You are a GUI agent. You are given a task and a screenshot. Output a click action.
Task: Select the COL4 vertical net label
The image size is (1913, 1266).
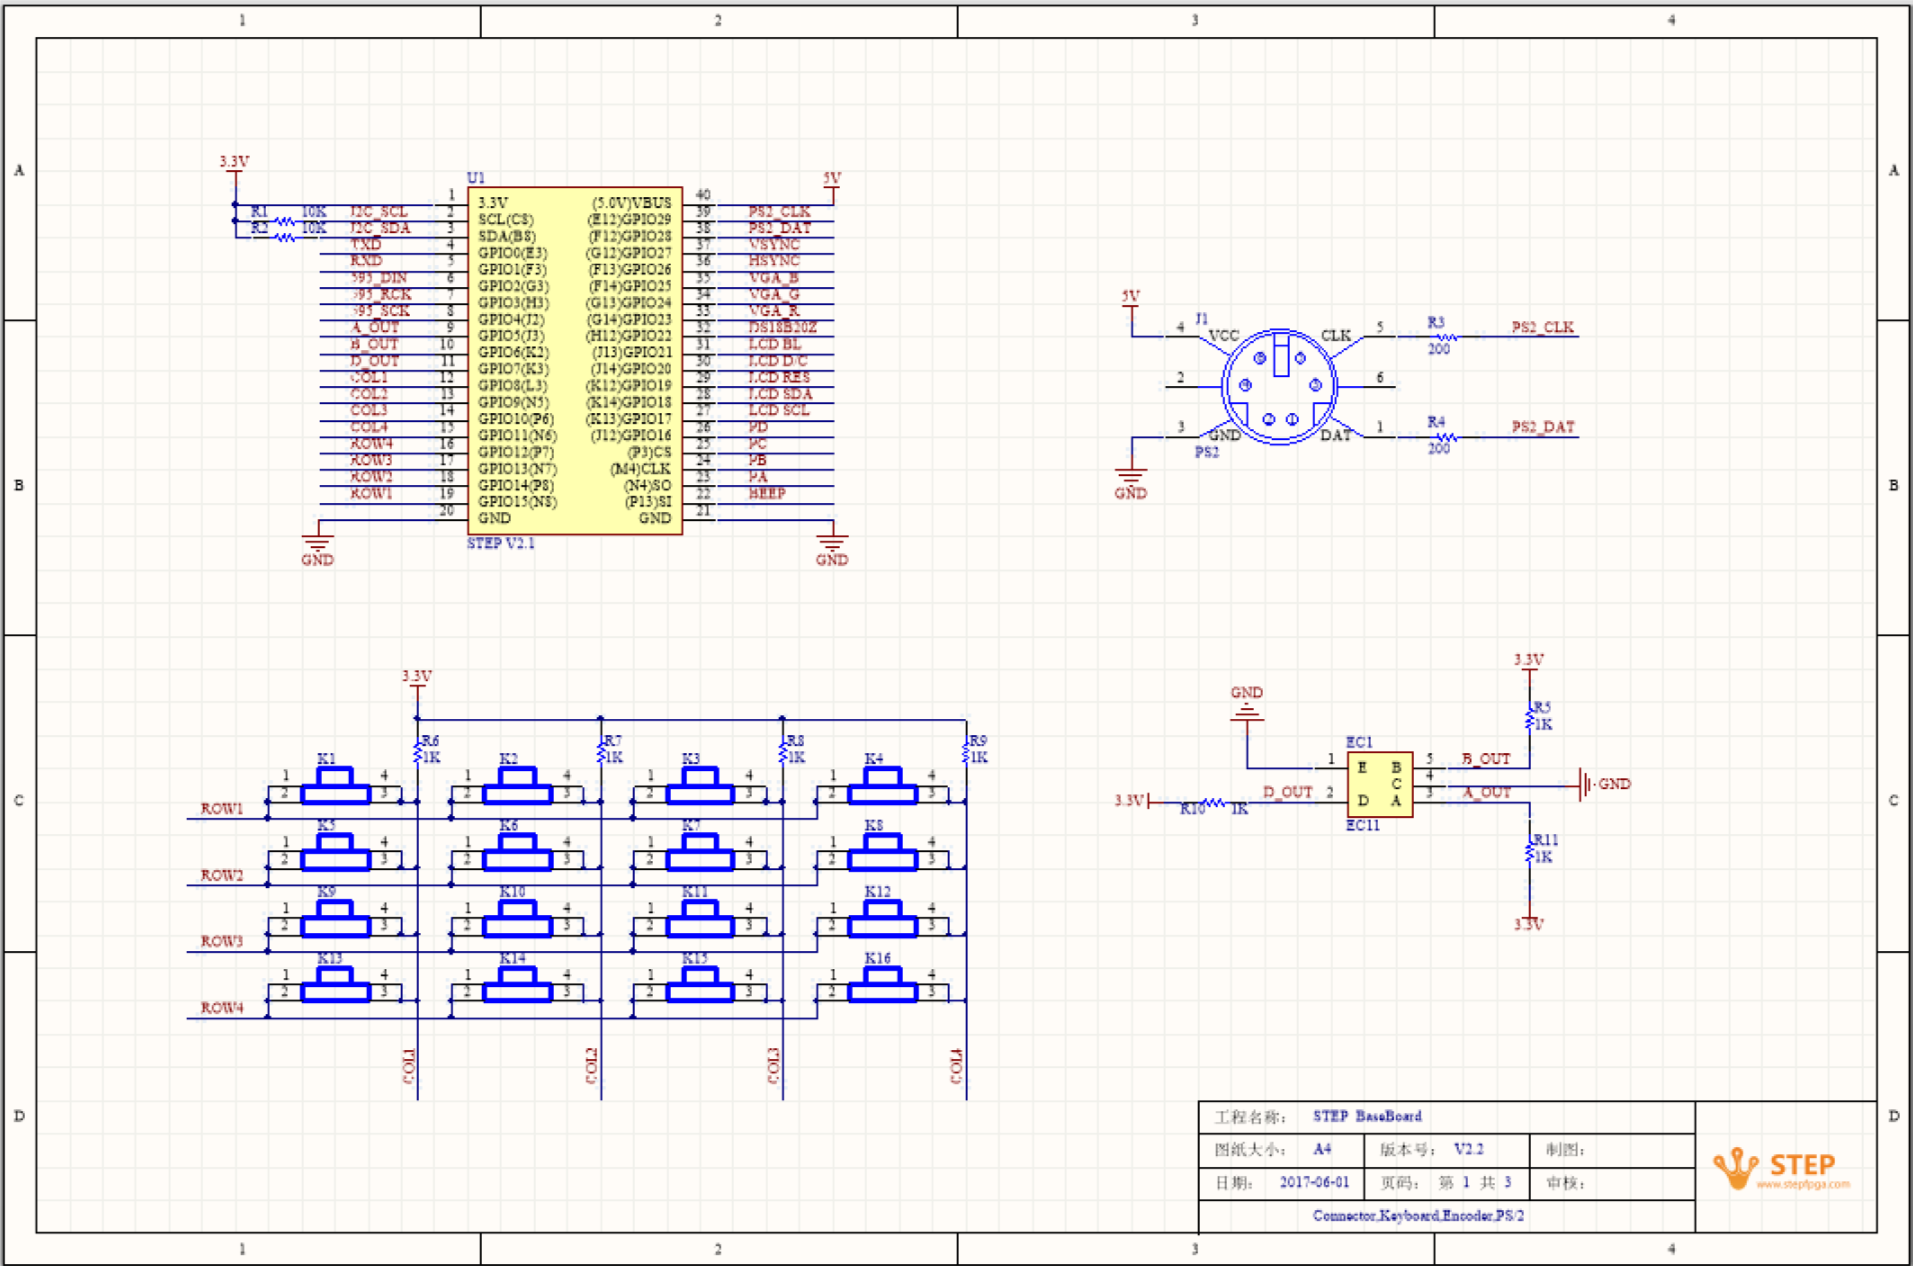point(956,1066)
